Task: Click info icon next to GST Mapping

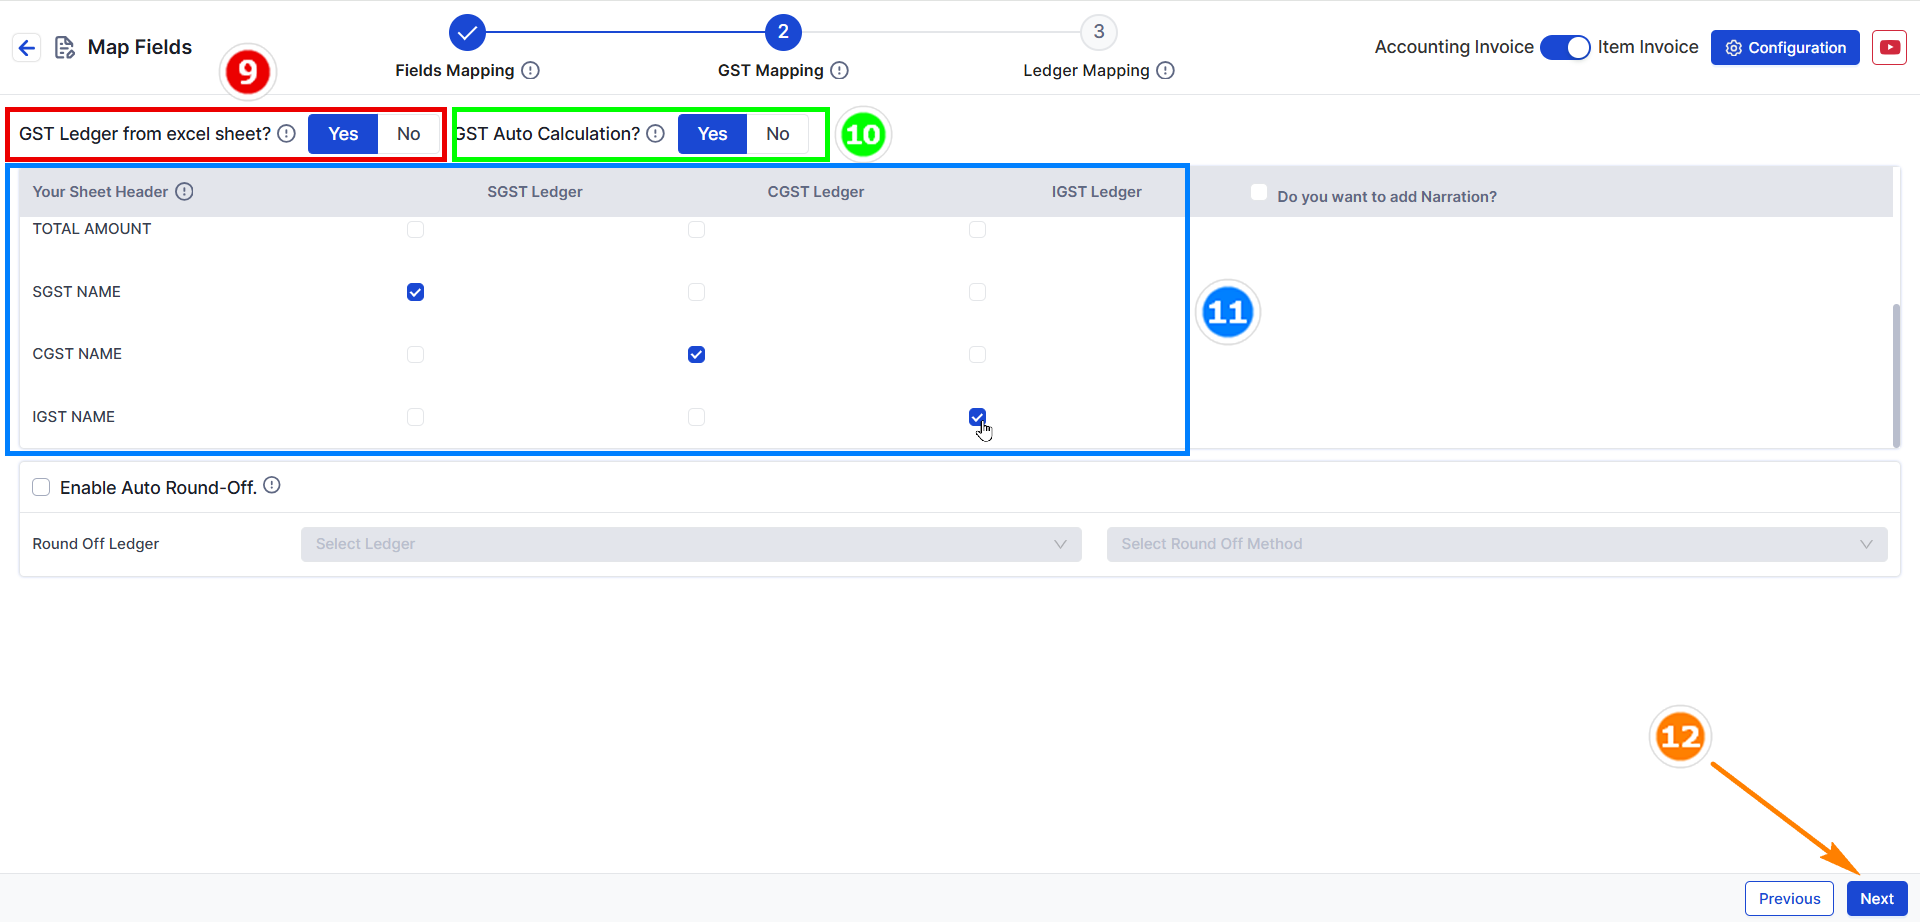Action: point(840,70)
